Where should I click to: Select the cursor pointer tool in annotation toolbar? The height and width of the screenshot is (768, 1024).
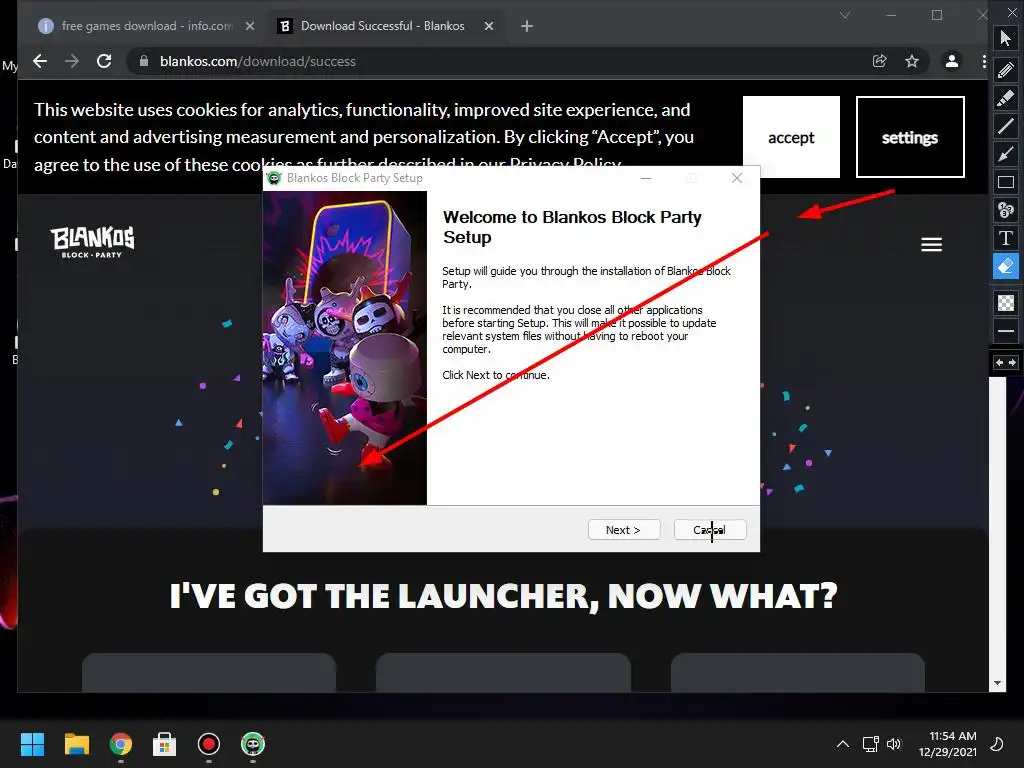pyautogui.click(x=1006, y=38)
